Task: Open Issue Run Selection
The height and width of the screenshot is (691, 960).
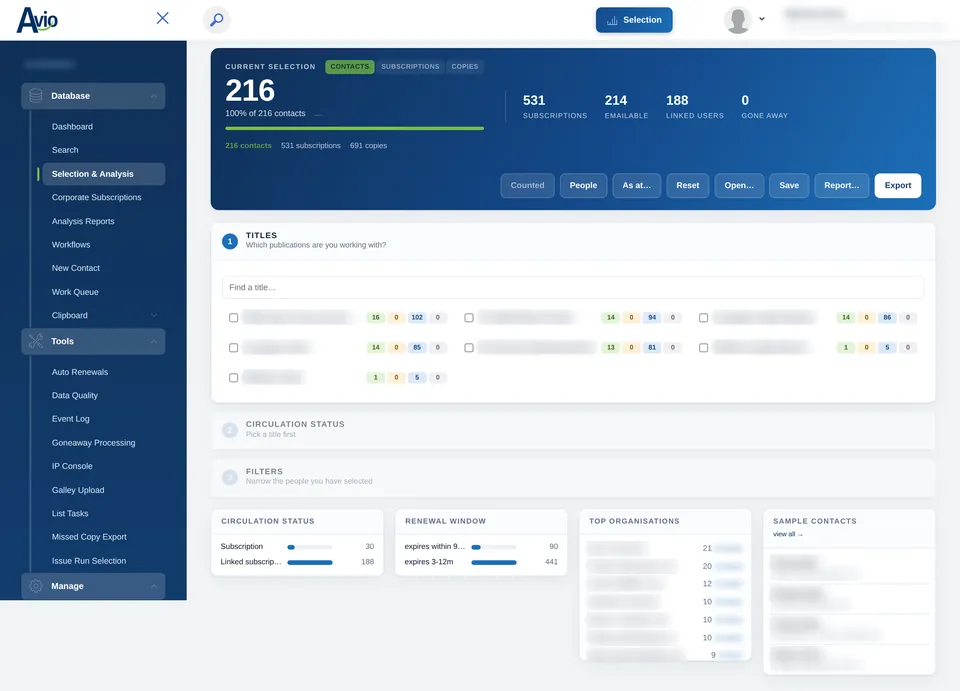Action: click(89, 561)
